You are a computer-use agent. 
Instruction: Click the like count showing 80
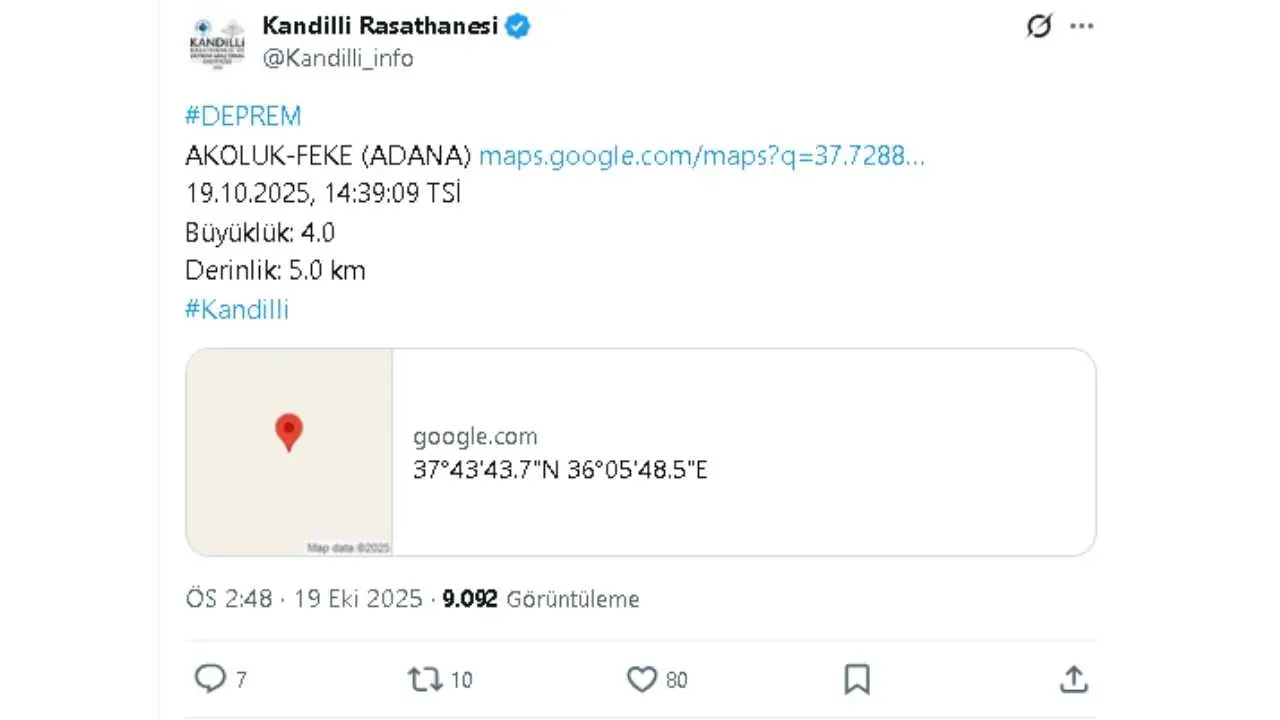[x=676, y=678]
